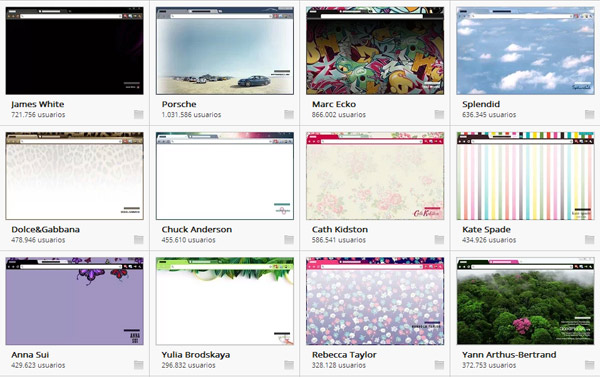Click the 721.756 usuarios count
Screen dimensions: 600x377
coord(38,114)
